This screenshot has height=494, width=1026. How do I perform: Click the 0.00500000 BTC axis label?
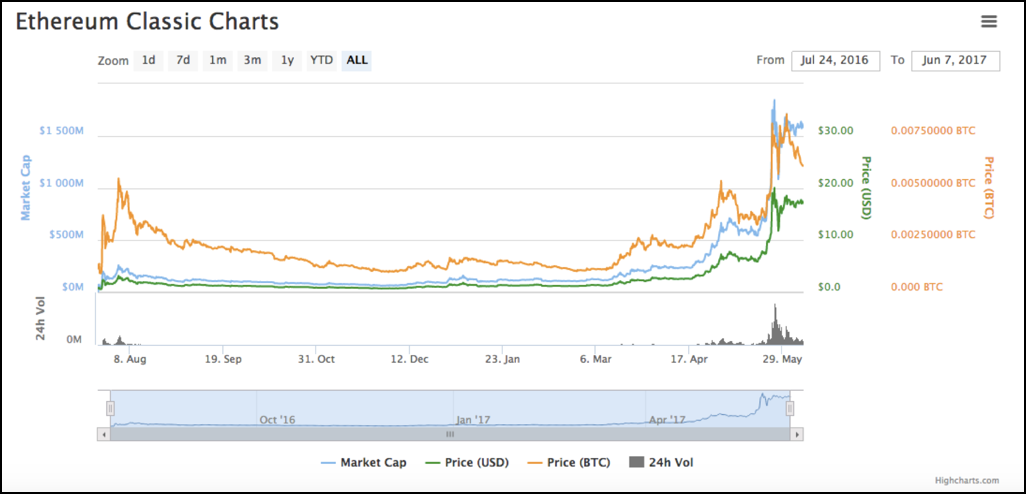click(x=933, y=183)
